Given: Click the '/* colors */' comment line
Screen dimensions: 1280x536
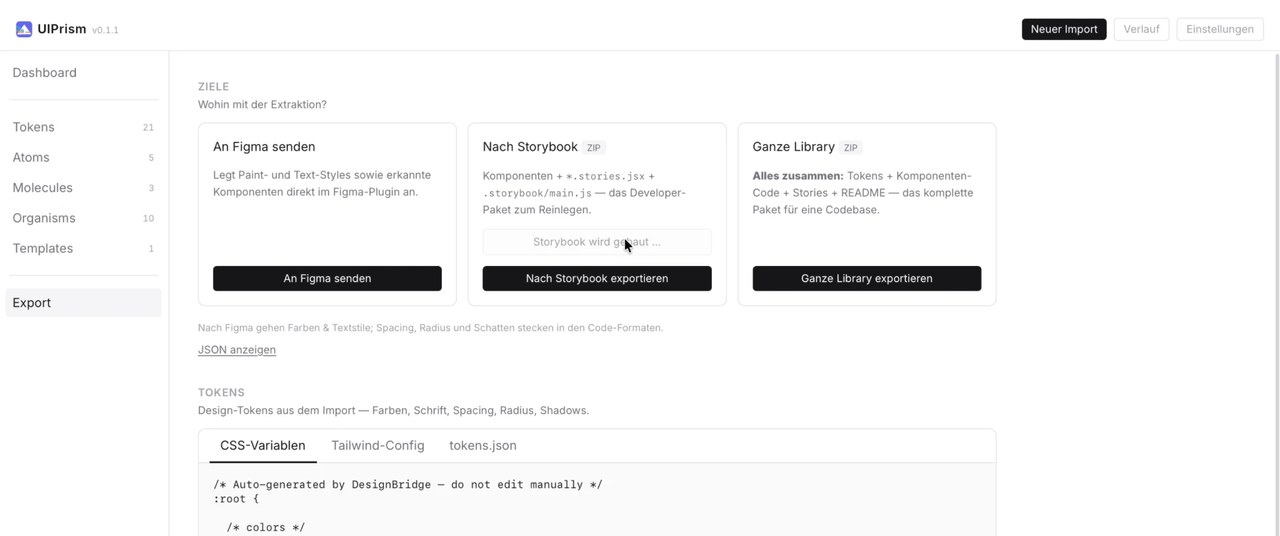Looking at the screenshot, I should 266,527.
